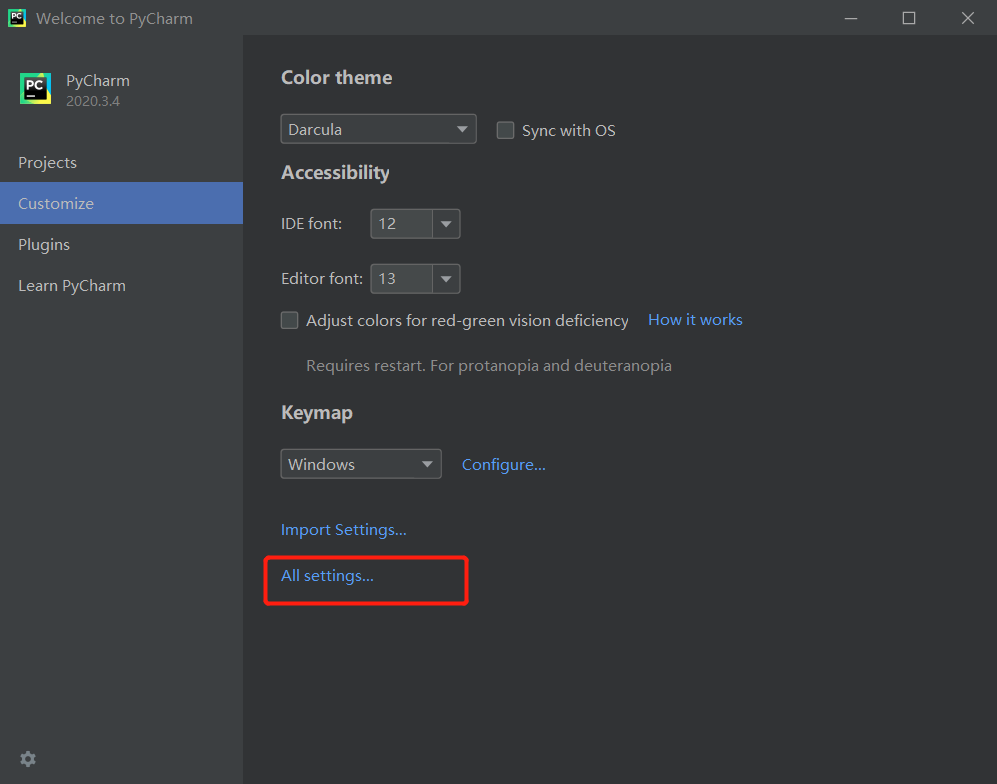Close the Welcome to PyCharm window
The height and width of the screenshot is (784, 997).
point(967,18)
